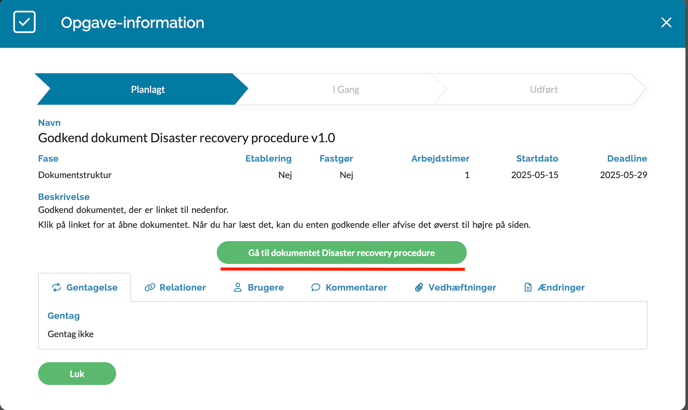Select the Planlagt status step
688x410 pixels.
(x=147, y=89)
